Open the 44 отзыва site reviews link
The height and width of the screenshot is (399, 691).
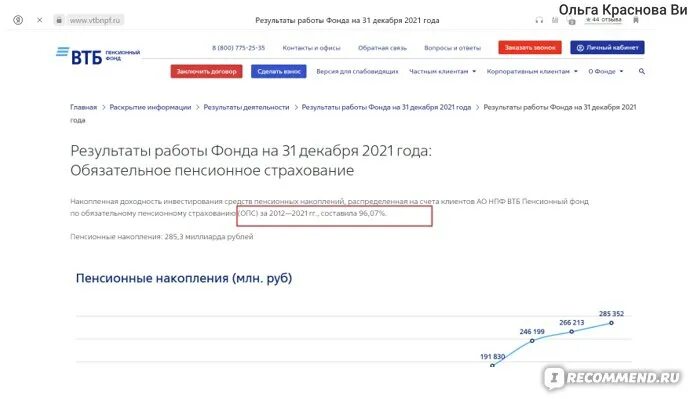(x=603, y=19)
